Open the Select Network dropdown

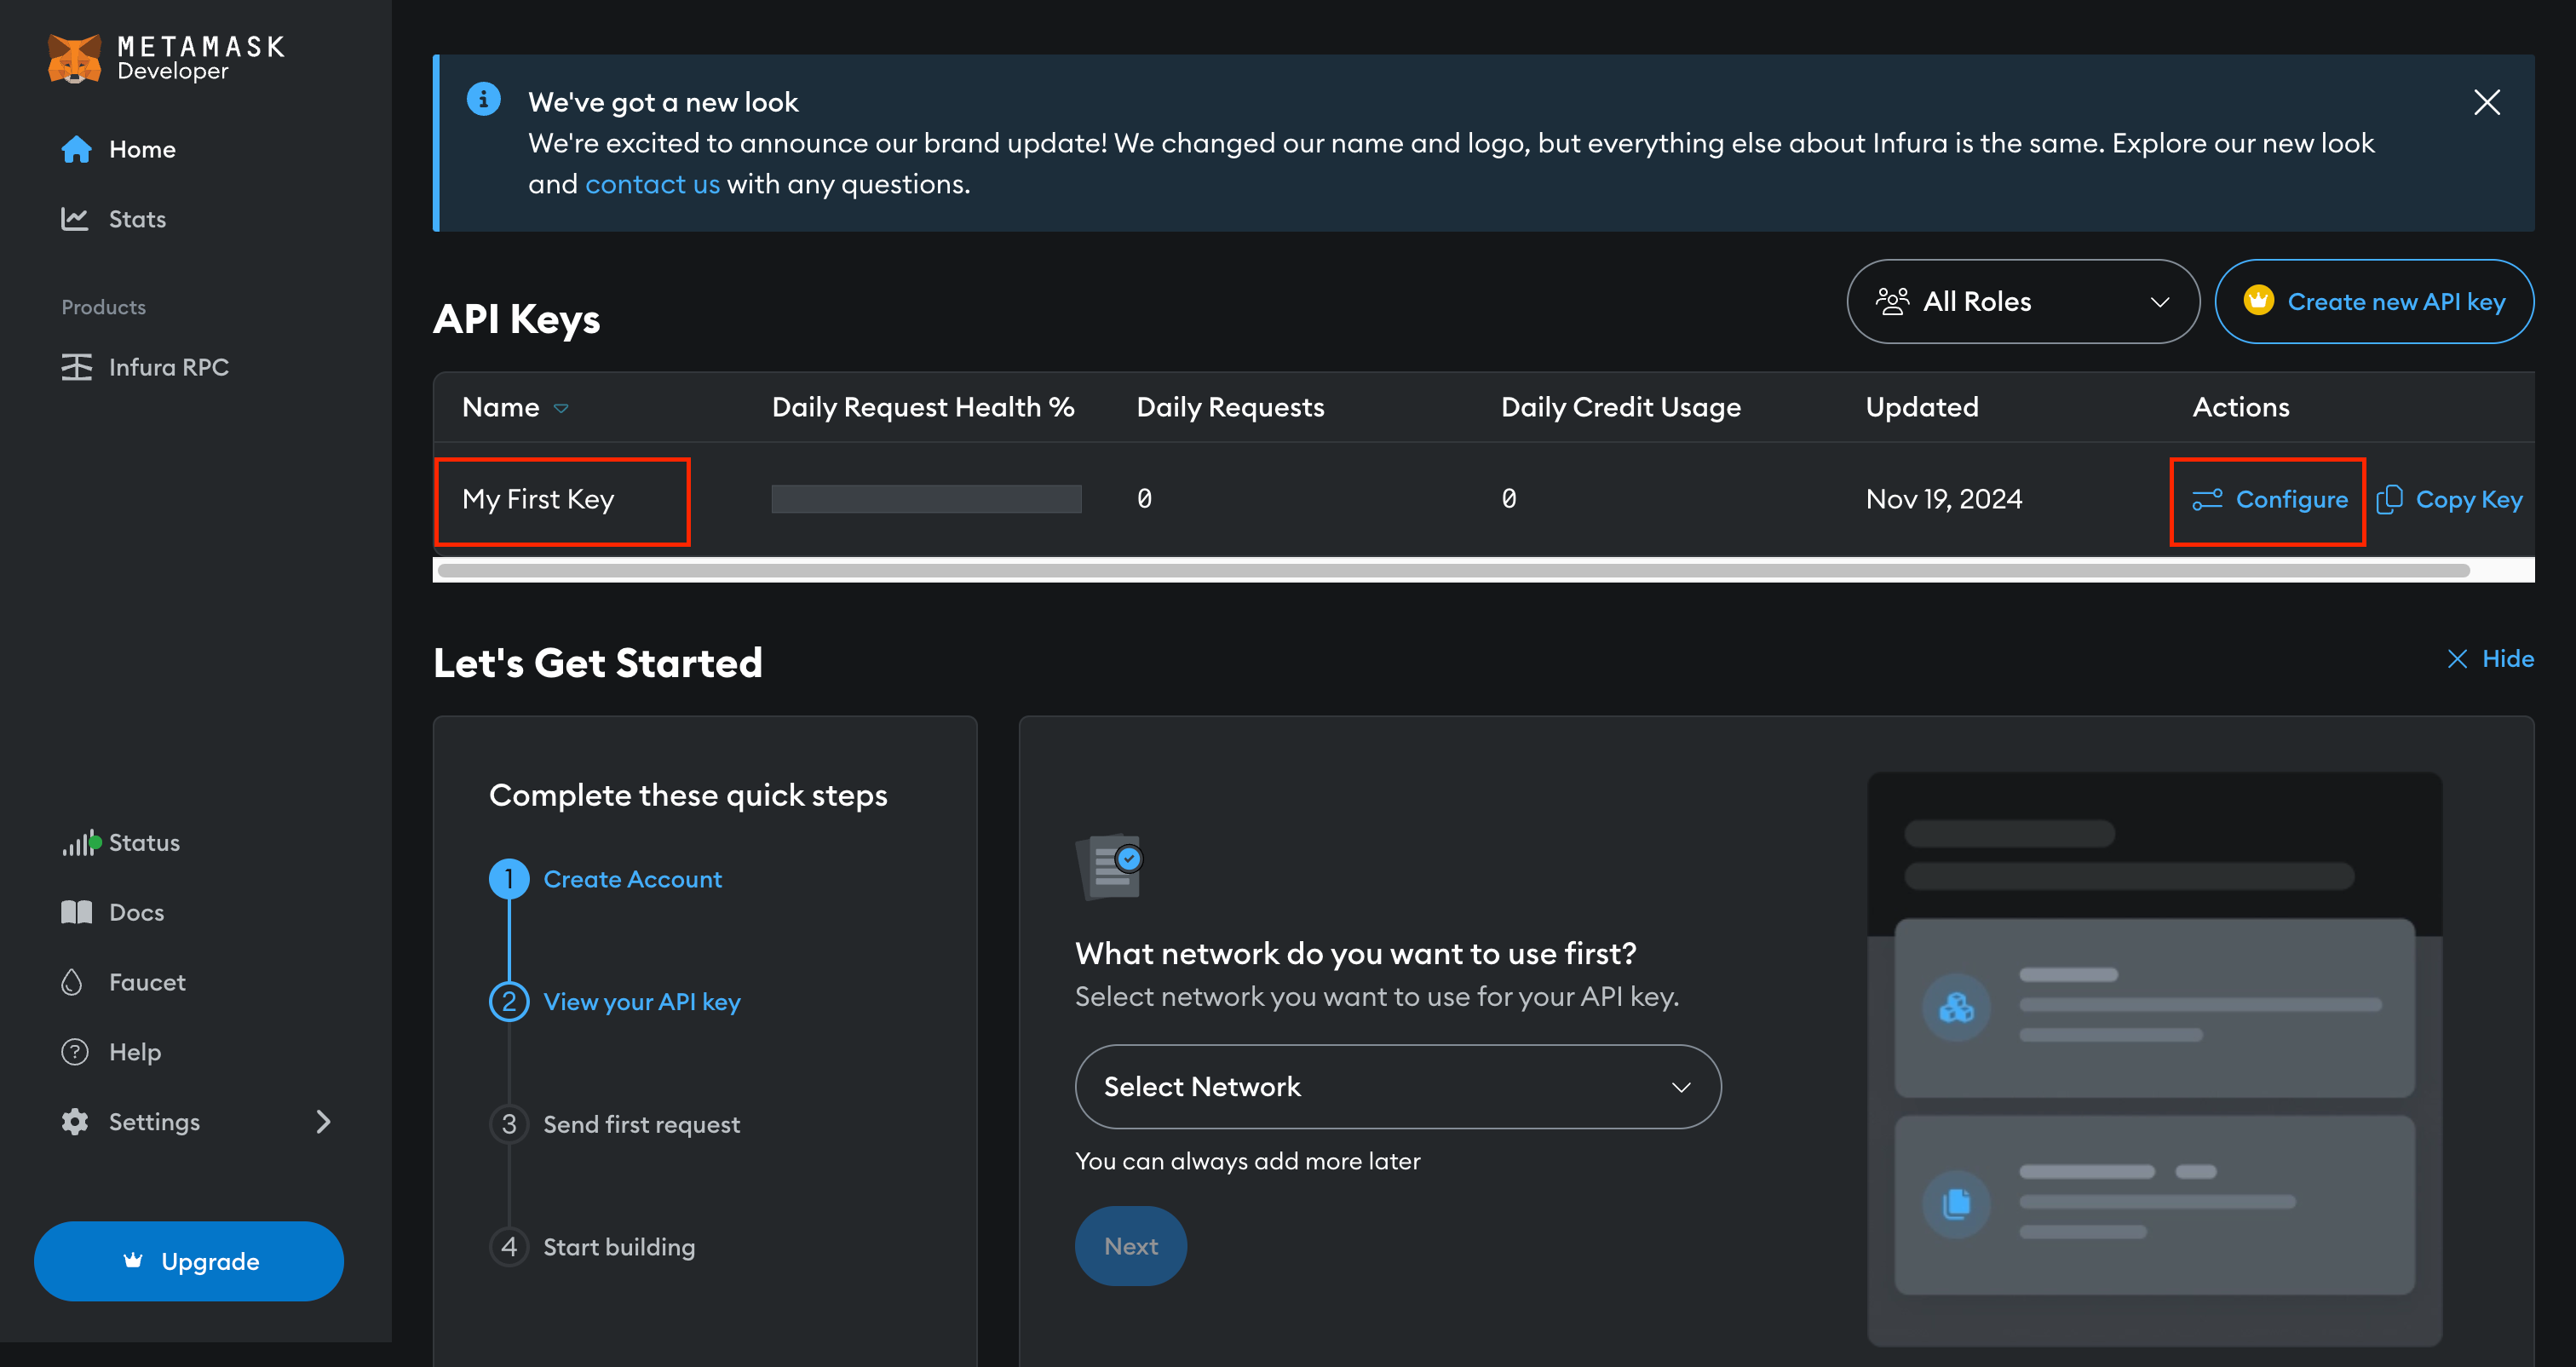click(x=1397, y=1086)
